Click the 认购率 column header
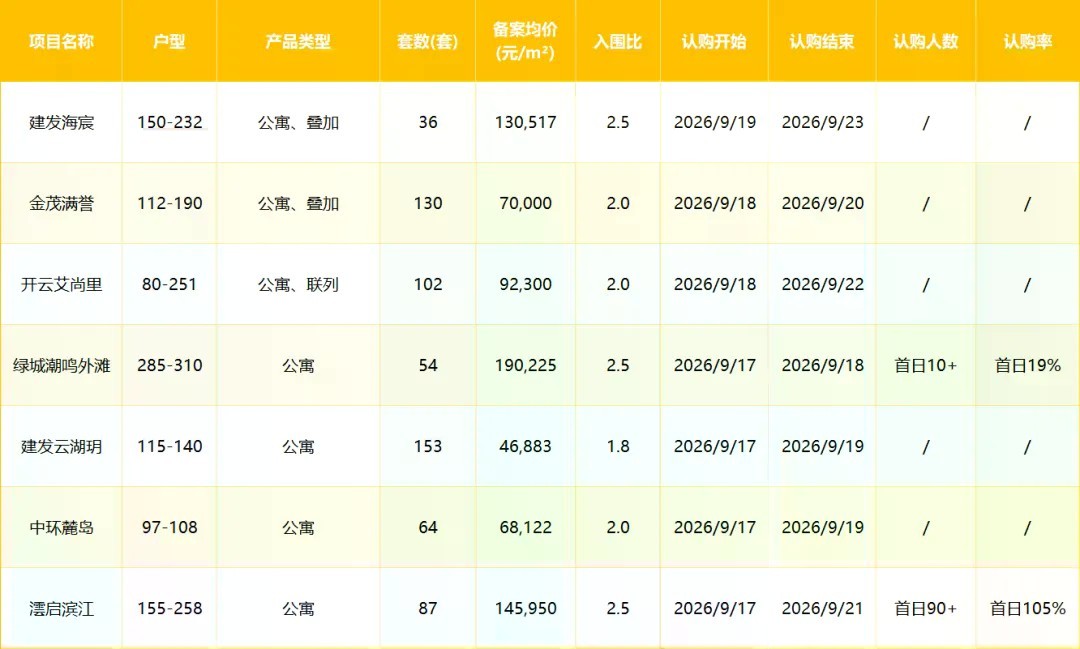Viewport: 1080px width, 649px height. (x=1028, y=41)
